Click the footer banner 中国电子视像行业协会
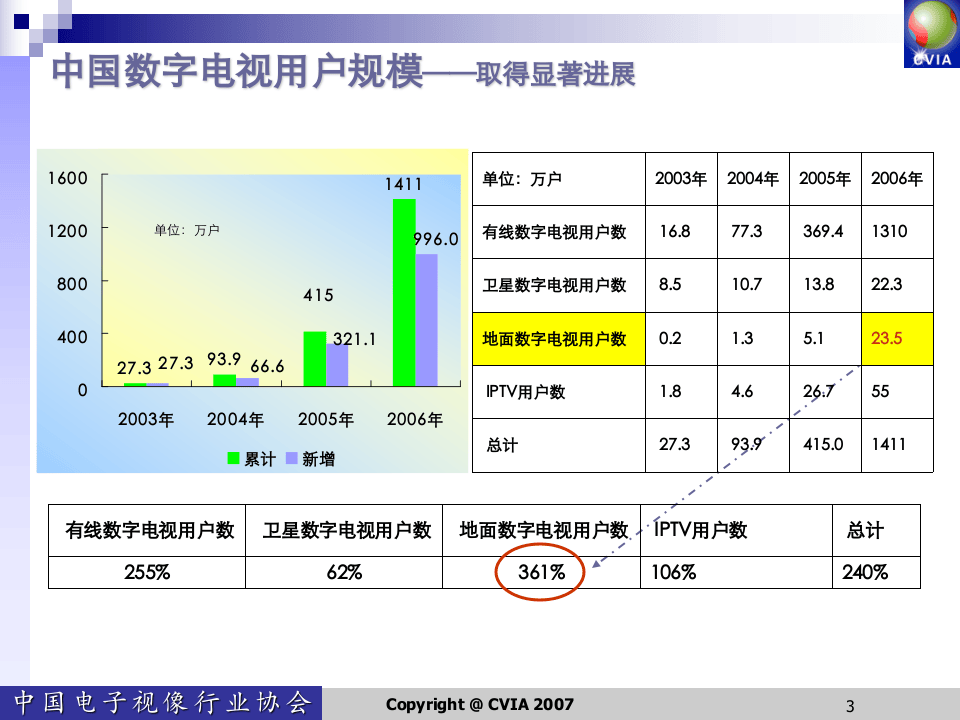 click(161, 703)
